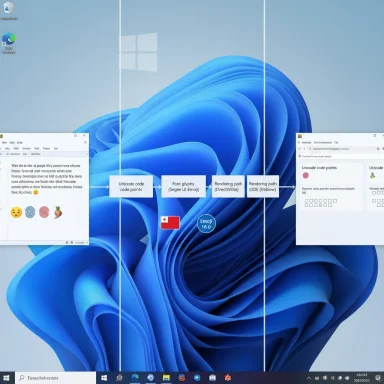Click the inline smiley emoji ending the paragraph

(36, 192)
